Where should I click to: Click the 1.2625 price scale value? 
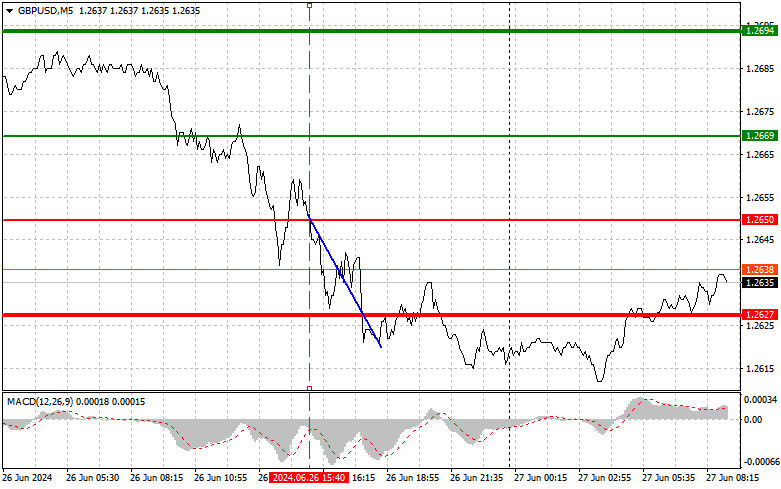[x=760, y=326]
